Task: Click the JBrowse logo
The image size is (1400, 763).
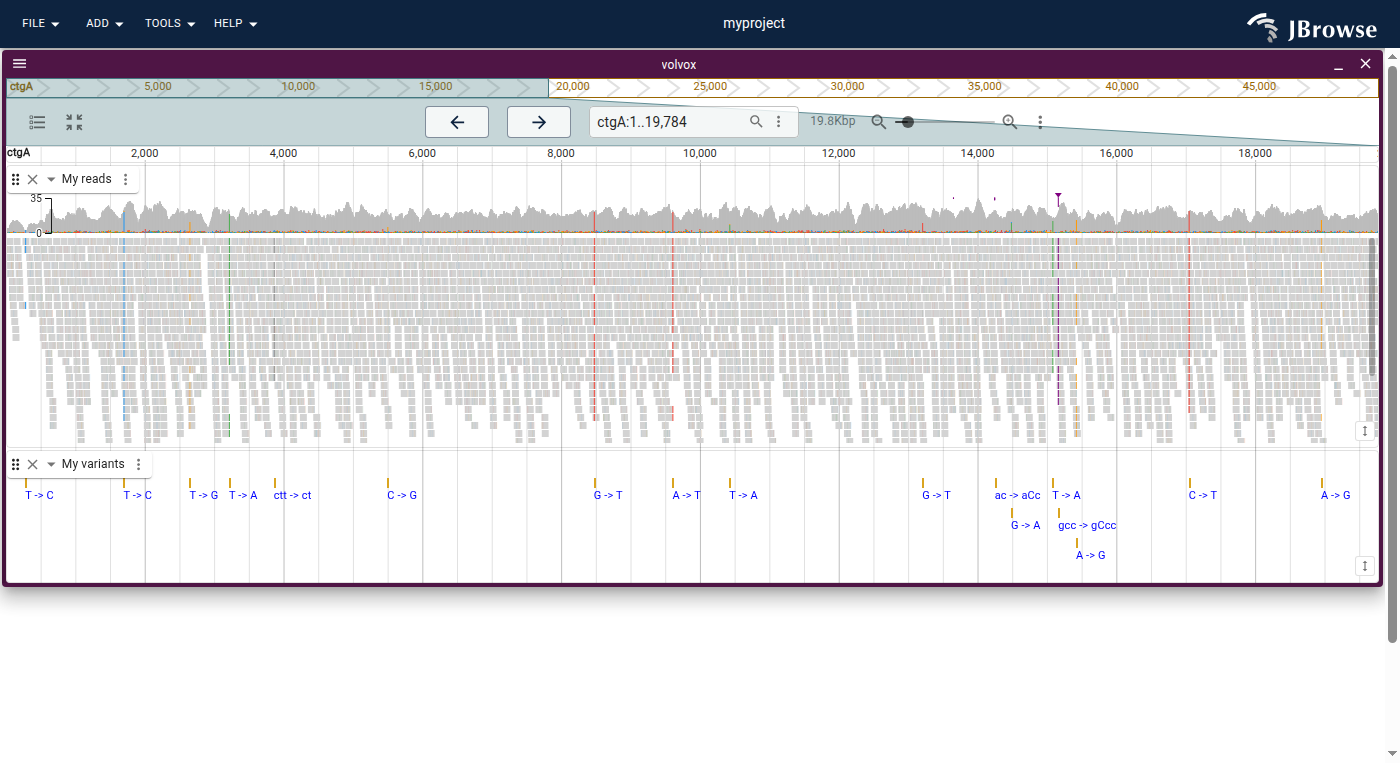Action: tap(1312, 27)
